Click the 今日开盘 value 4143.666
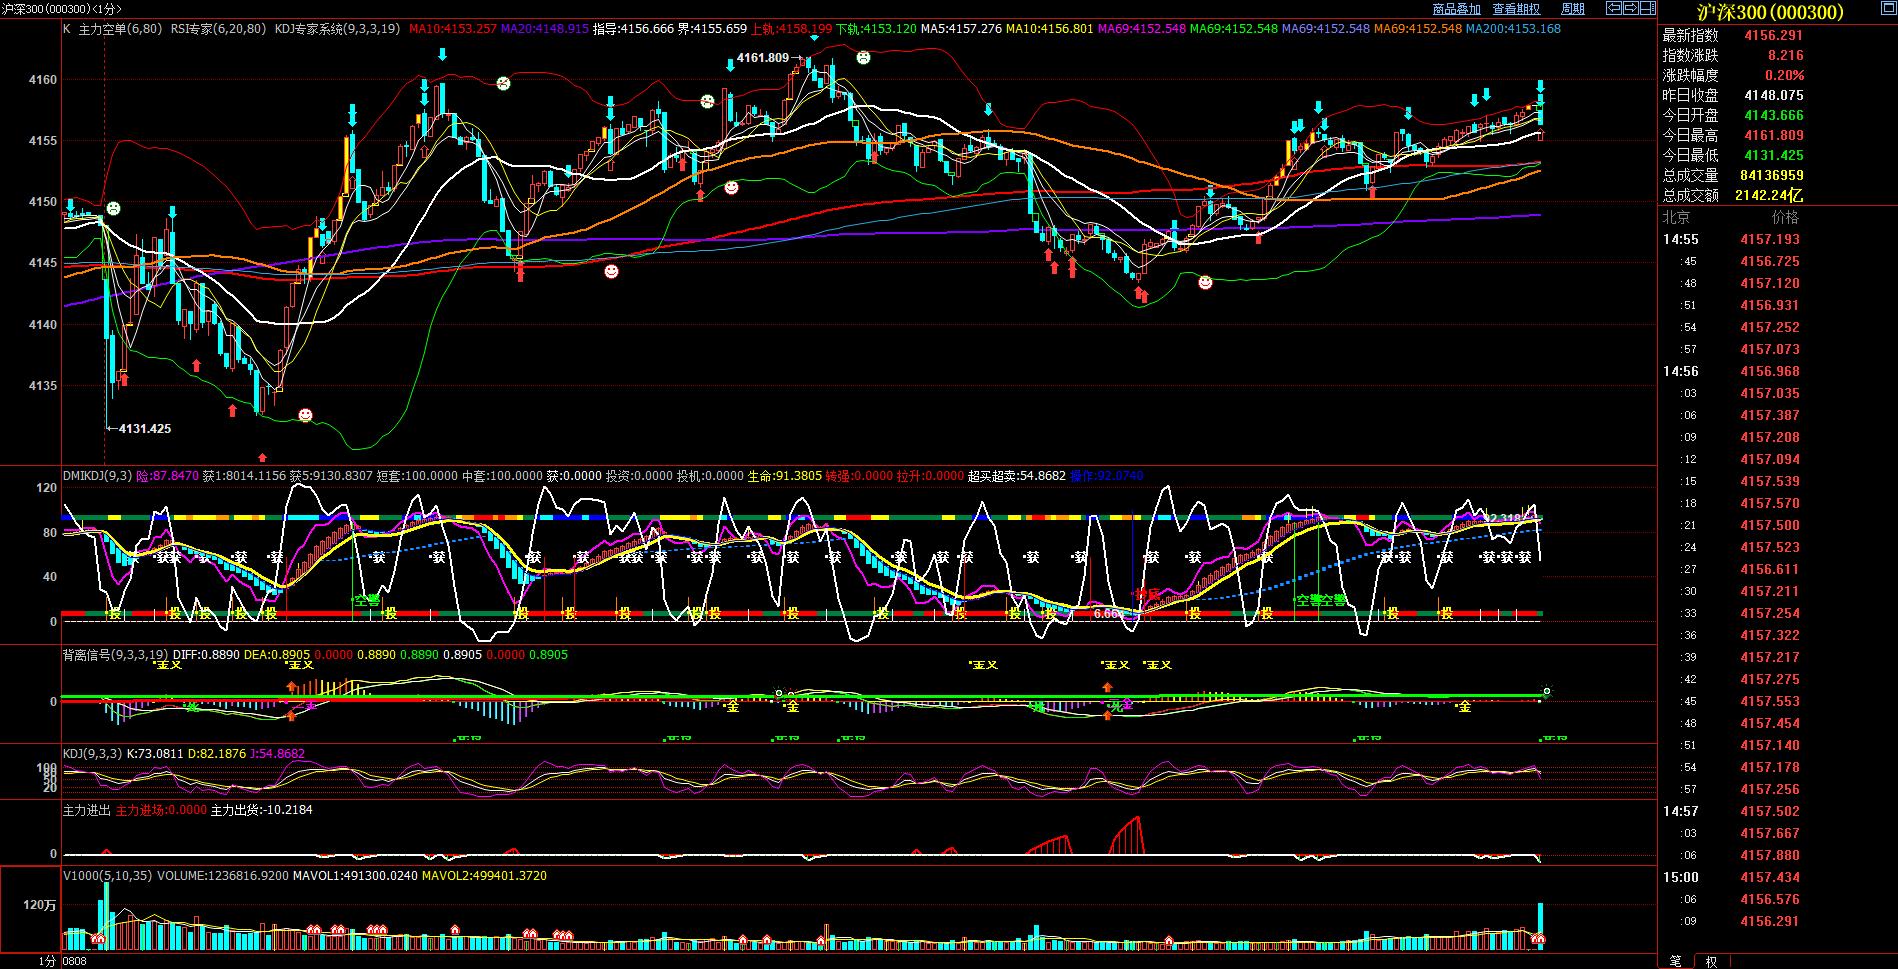The width and height of the screenshot is (1898, 969). (x=1774, y=115)
